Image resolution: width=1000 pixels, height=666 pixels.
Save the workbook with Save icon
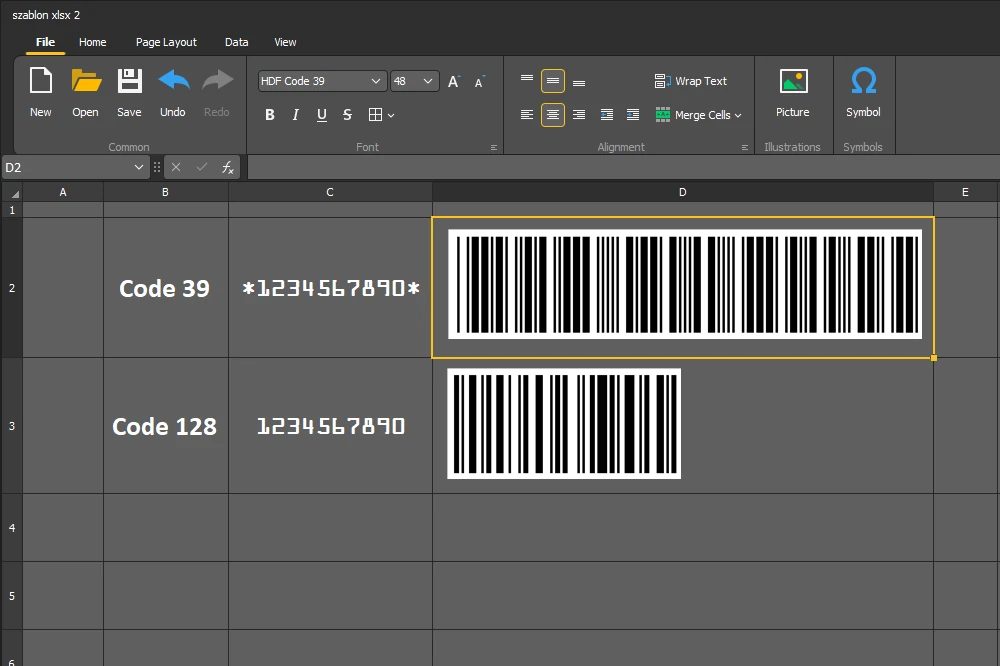129,92
